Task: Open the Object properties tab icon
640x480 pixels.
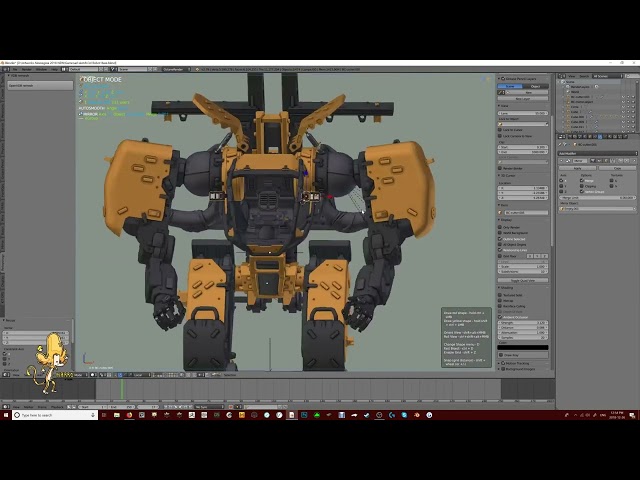Action: click(590, 136)
